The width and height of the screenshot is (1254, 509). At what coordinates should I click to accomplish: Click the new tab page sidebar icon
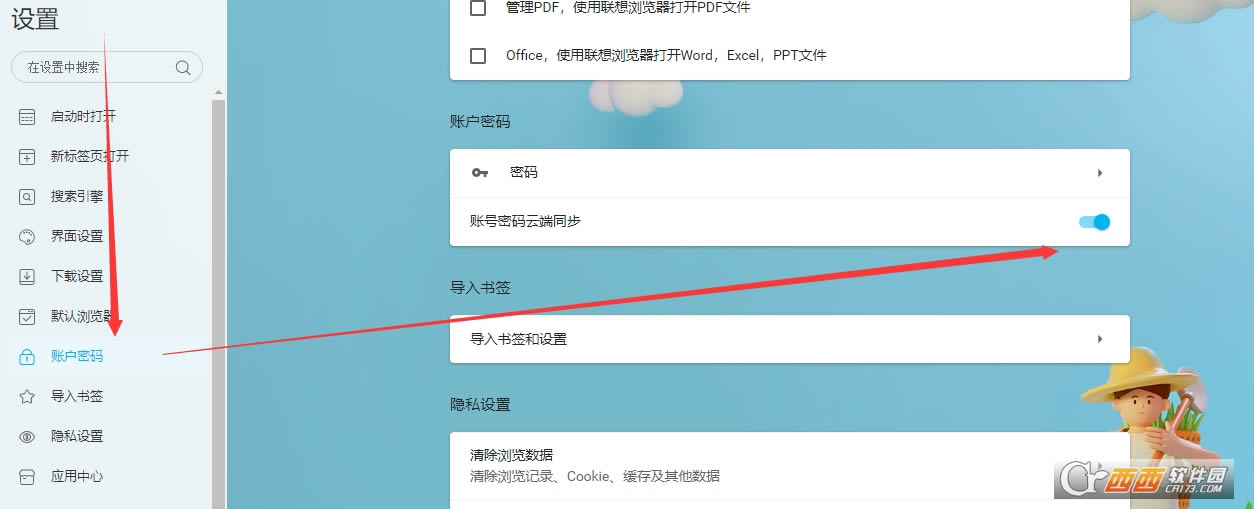click(x=28, y=157)
